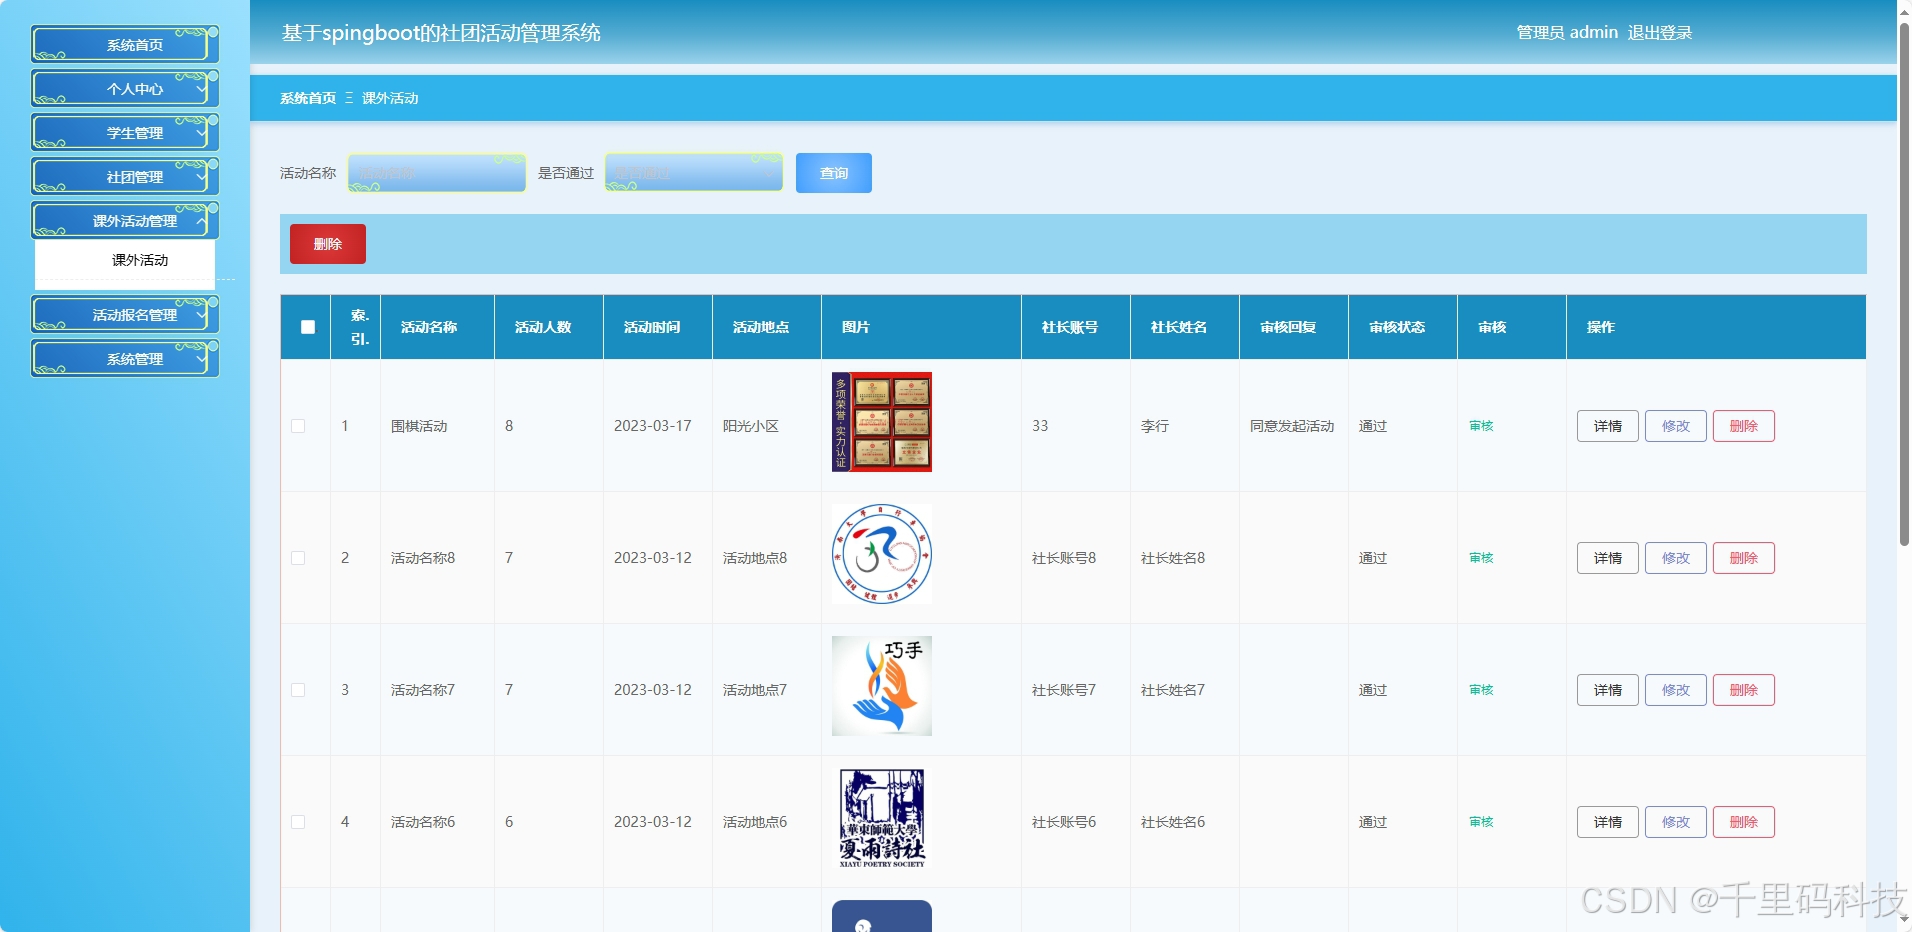The width and height of the screenshot is (1912, 932).
Task: Click row 删除 for 活动名称6
Action: click(1744, 822)
